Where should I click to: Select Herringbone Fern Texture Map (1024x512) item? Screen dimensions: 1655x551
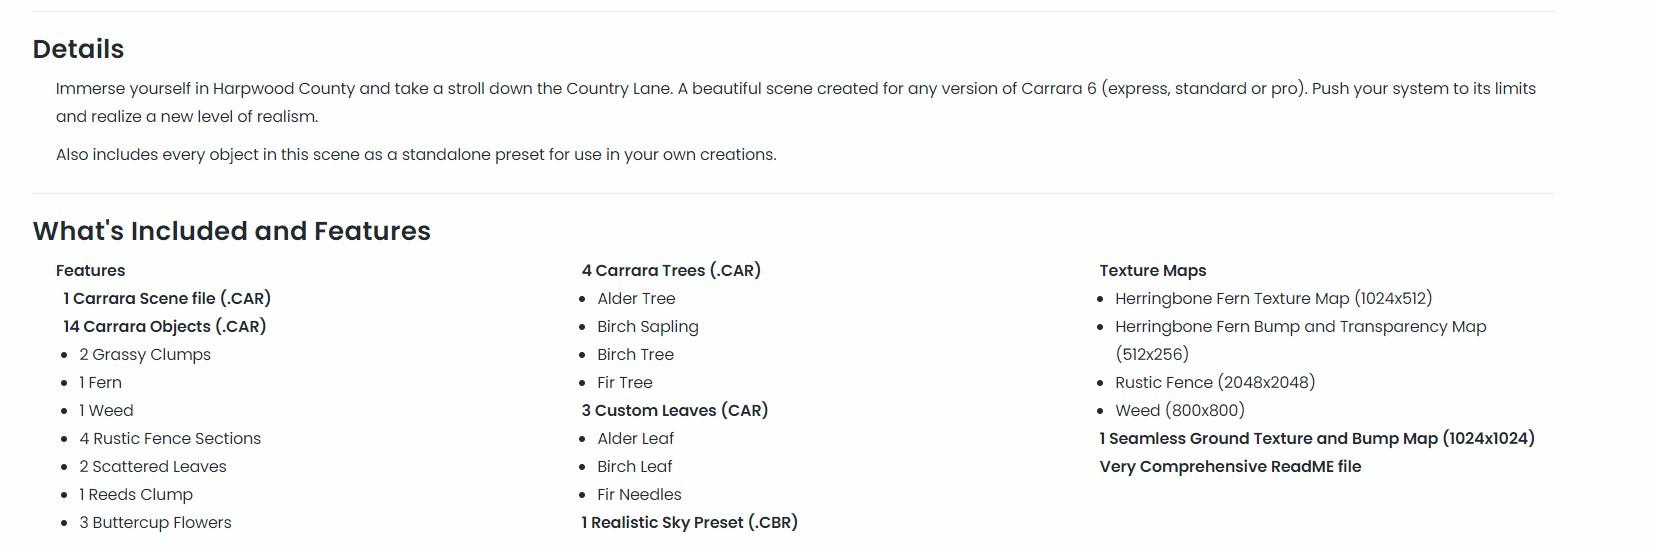click(x=1273, y=299)
